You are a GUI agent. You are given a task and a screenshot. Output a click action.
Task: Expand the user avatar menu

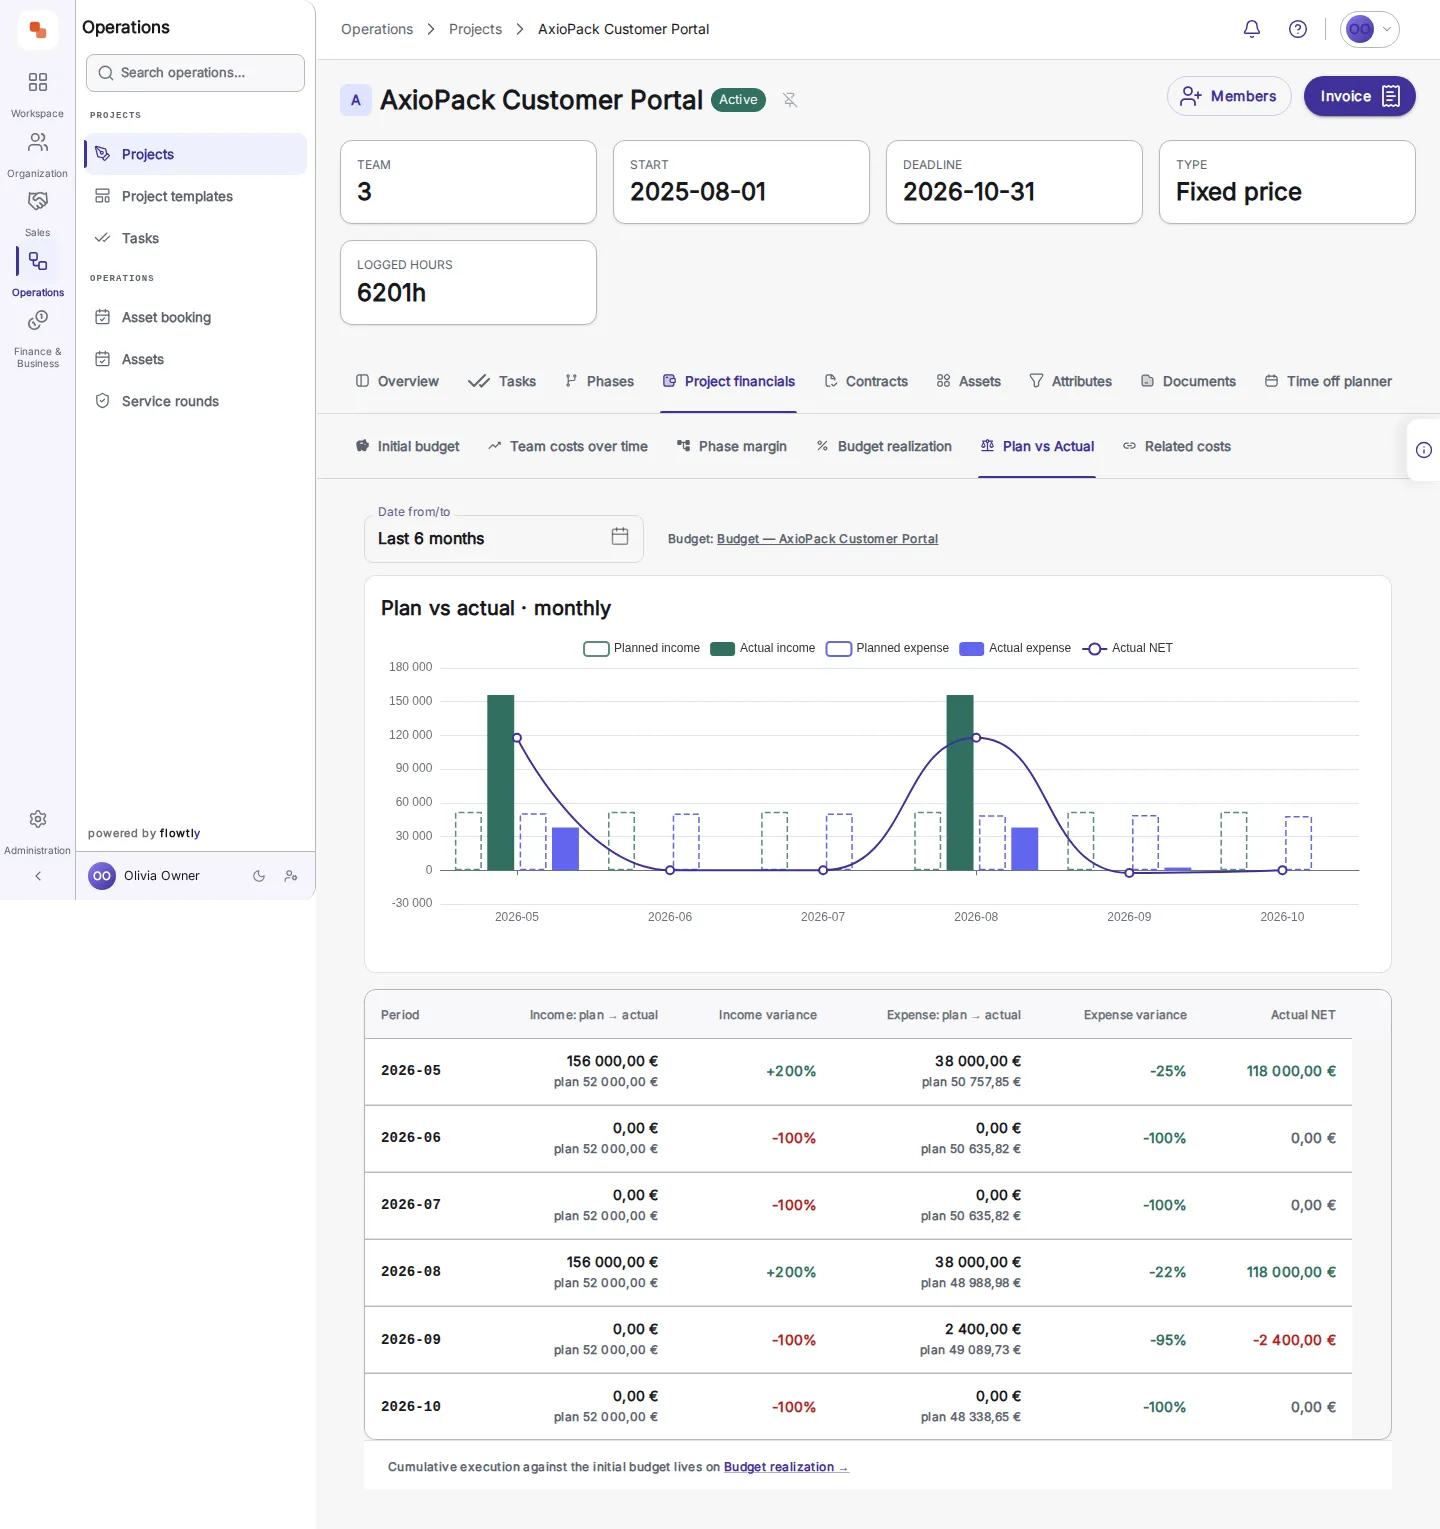tap(1369, 29)
